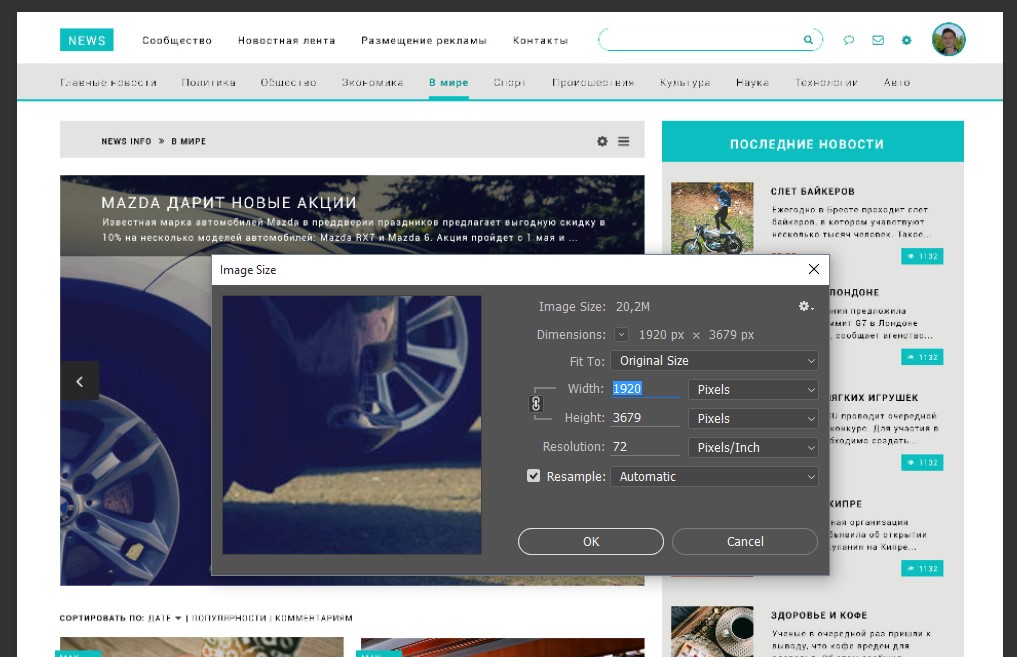Image resolution: width=1017 pixels, height=657 pixels.
Task: Expand the Dimensions unit arrow
Action: pyautogui.click(x=621, y=335)
